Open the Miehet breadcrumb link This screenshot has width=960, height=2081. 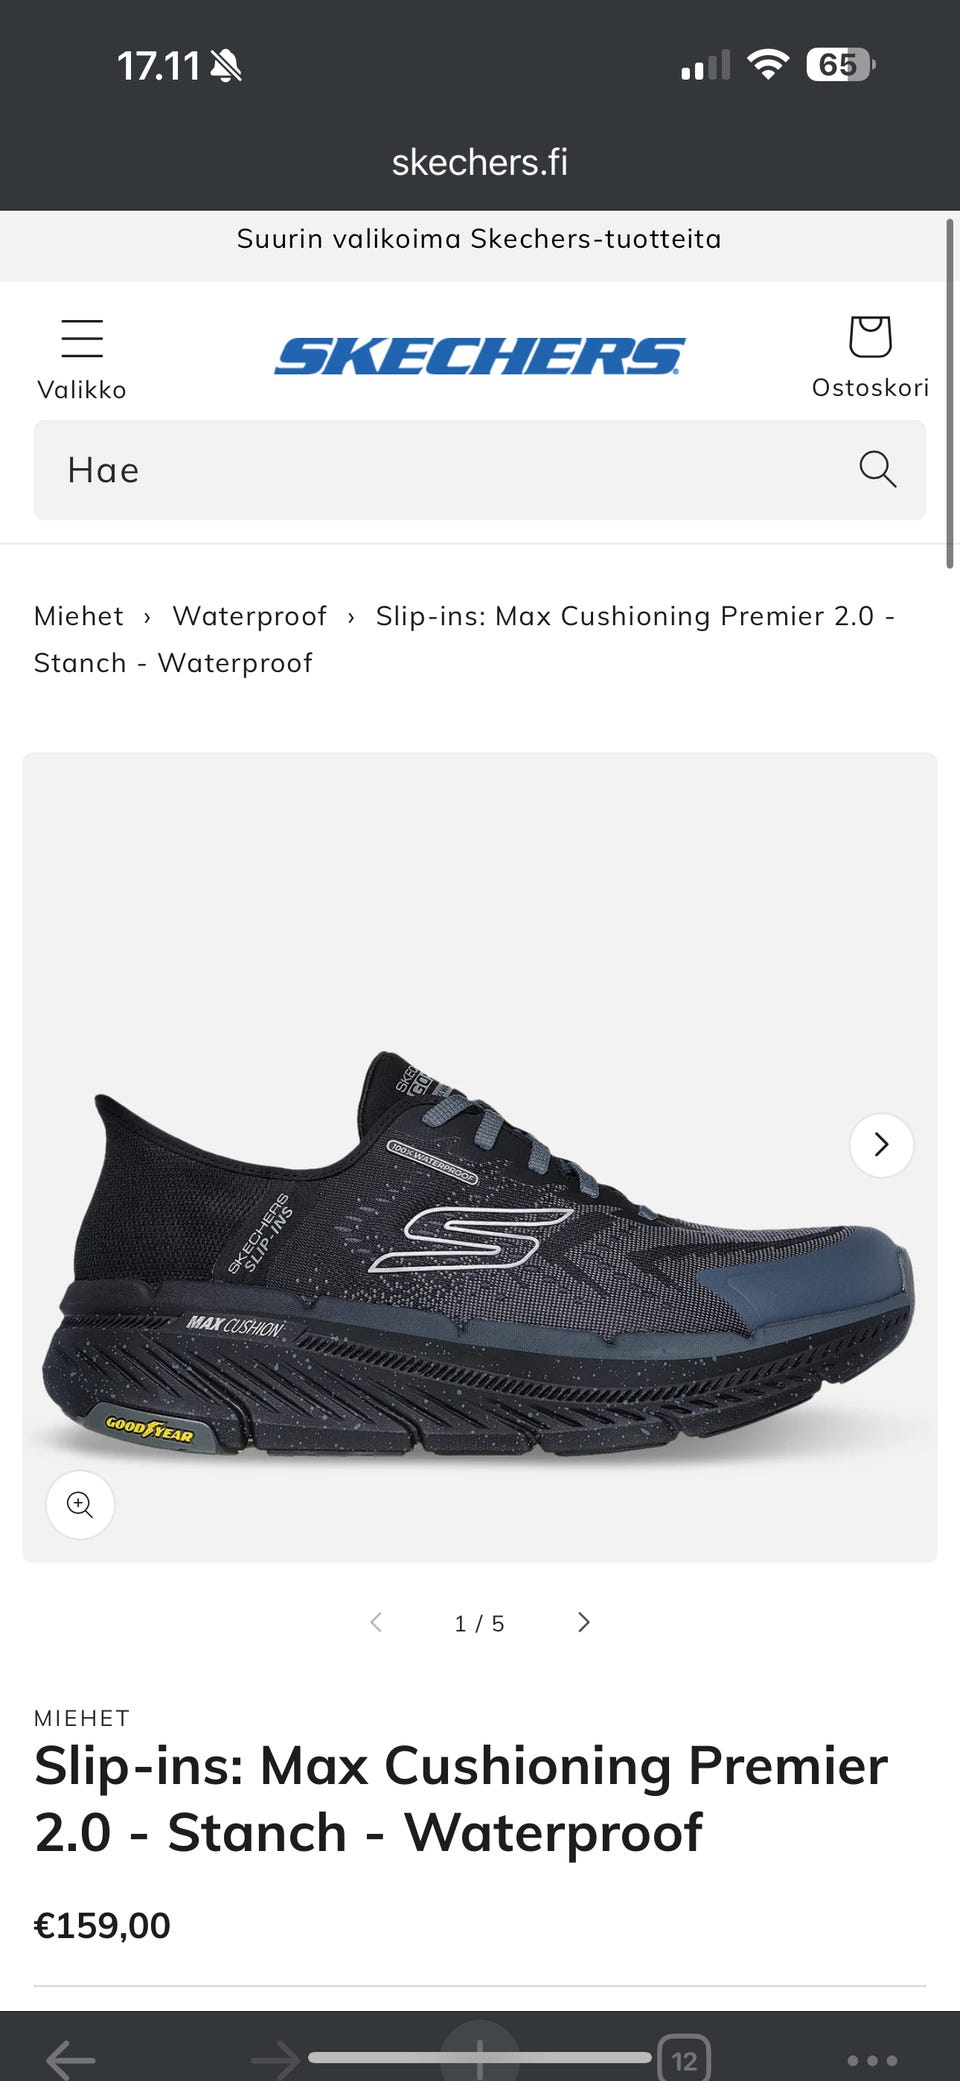click(79, 616)
